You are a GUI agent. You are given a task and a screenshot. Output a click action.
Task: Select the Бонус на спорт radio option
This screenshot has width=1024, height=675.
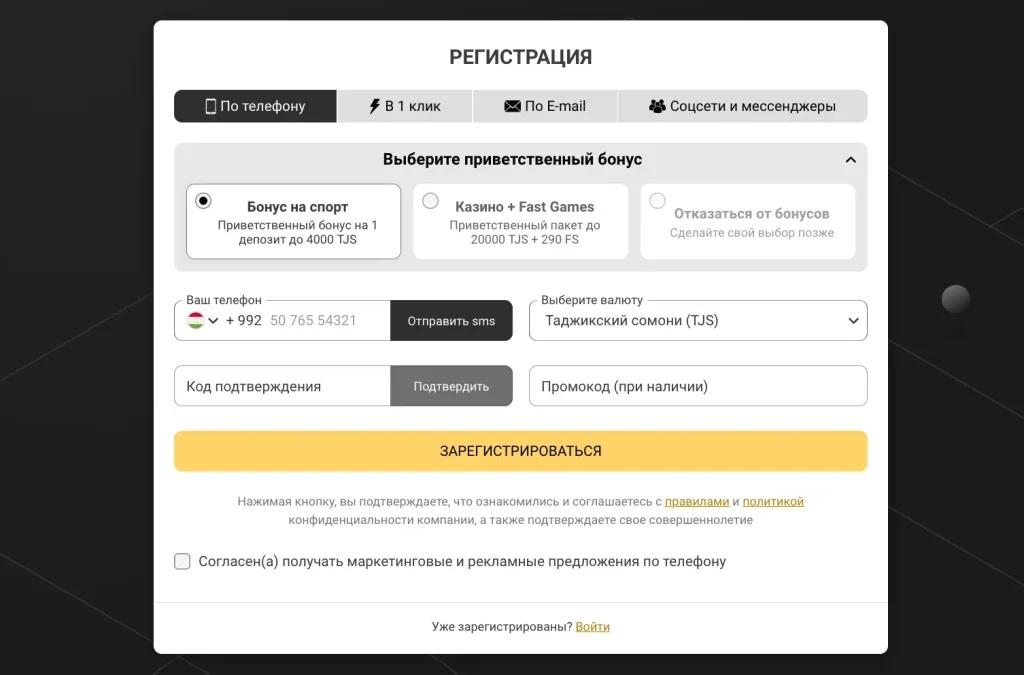coord(203,200)
